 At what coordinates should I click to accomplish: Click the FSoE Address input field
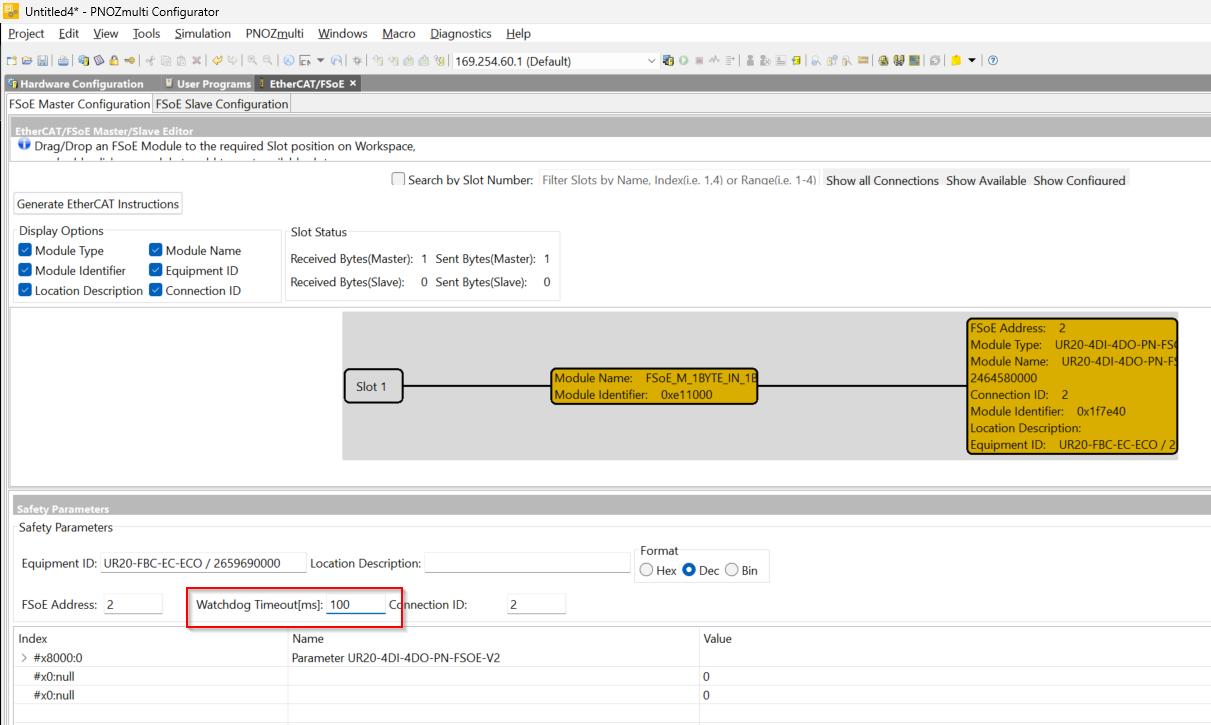132,604
